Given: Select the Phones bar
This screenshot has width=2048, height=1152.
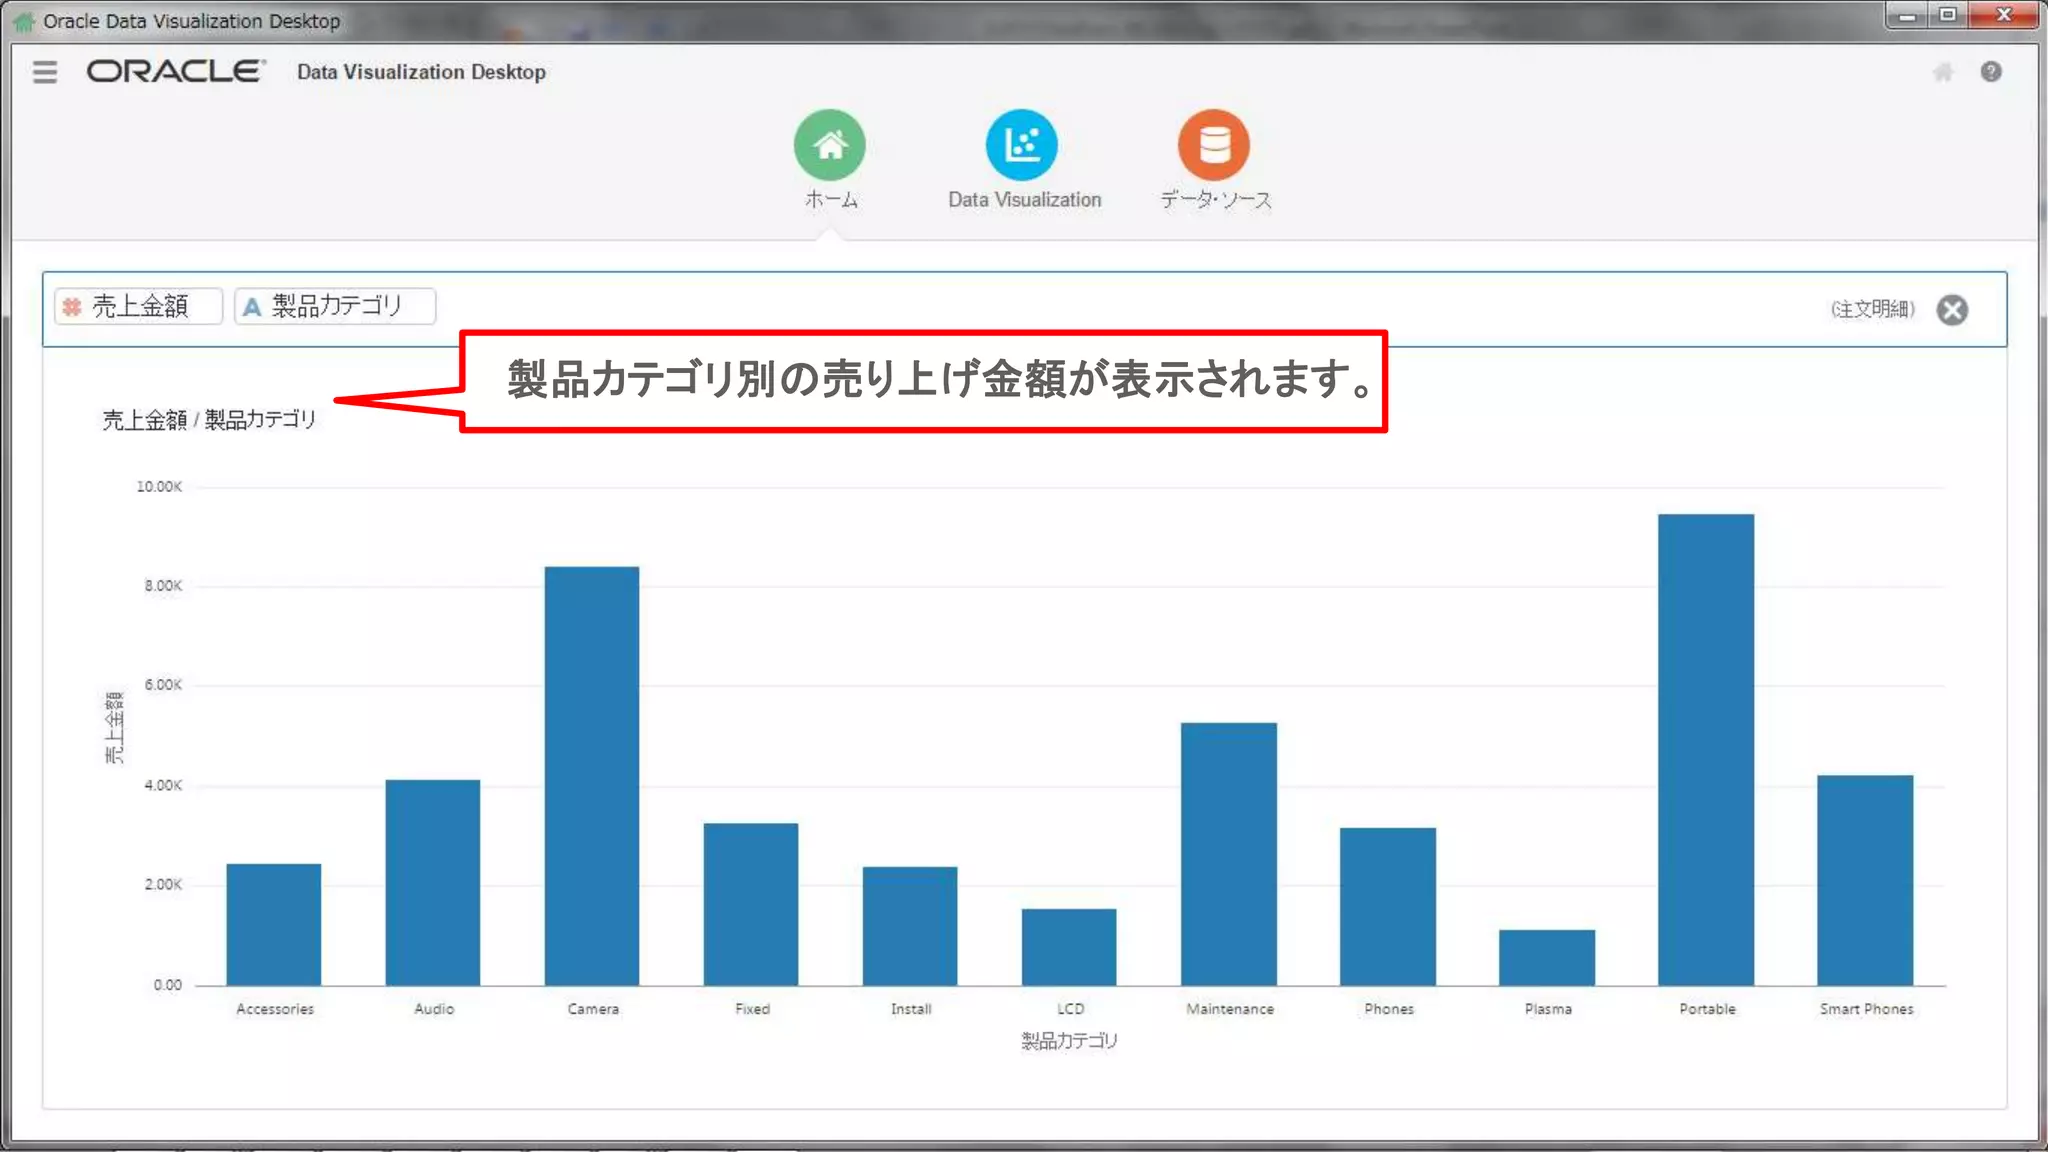Looking at the screenshot, I should [x=1388, y=906].
